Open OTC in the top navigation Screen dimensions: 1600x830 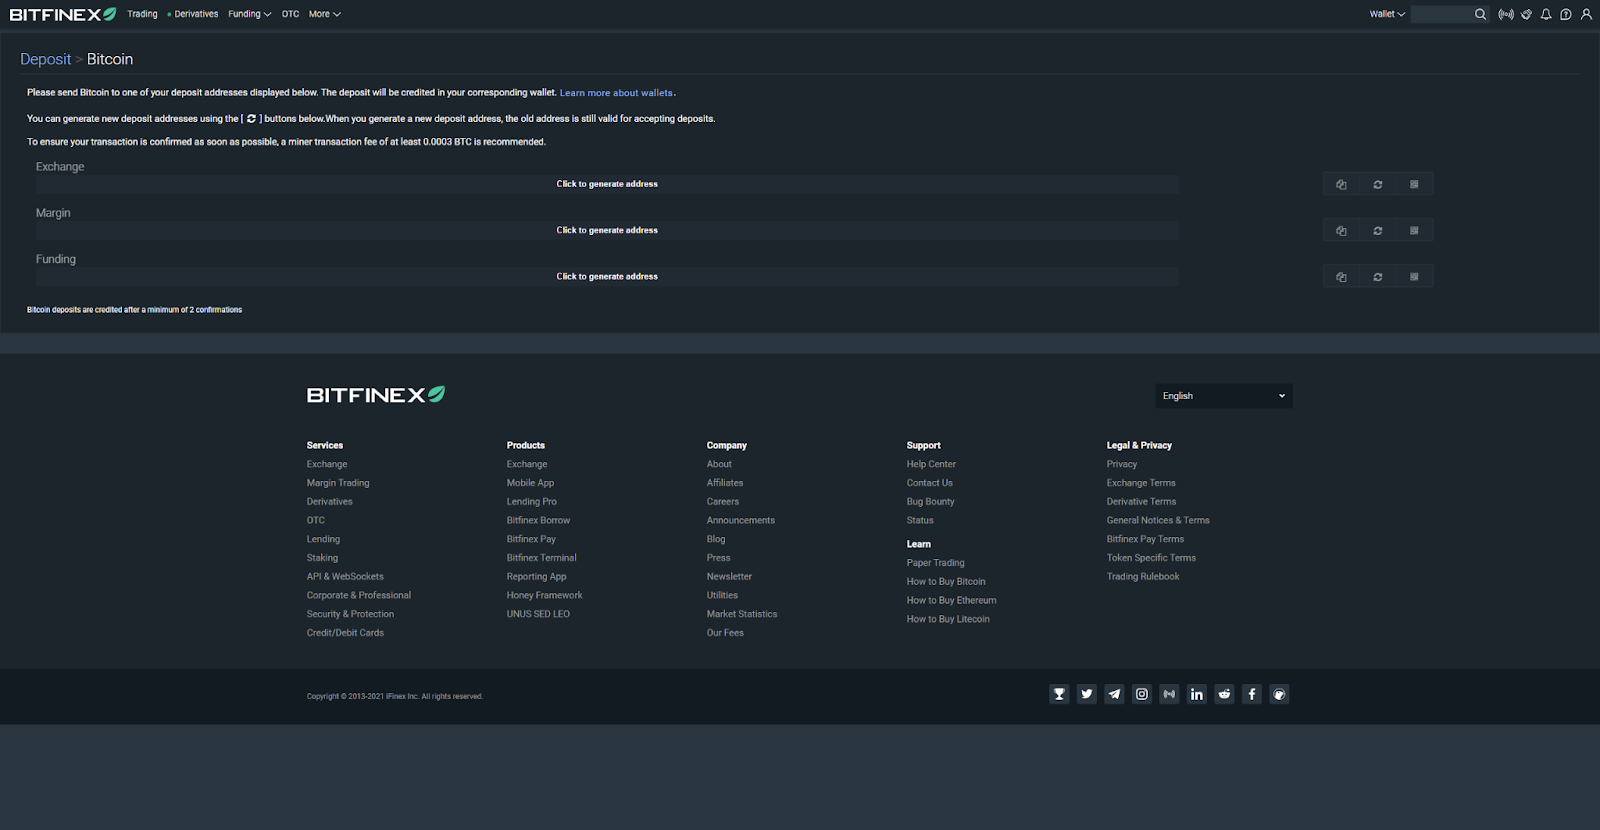(290, 14)
